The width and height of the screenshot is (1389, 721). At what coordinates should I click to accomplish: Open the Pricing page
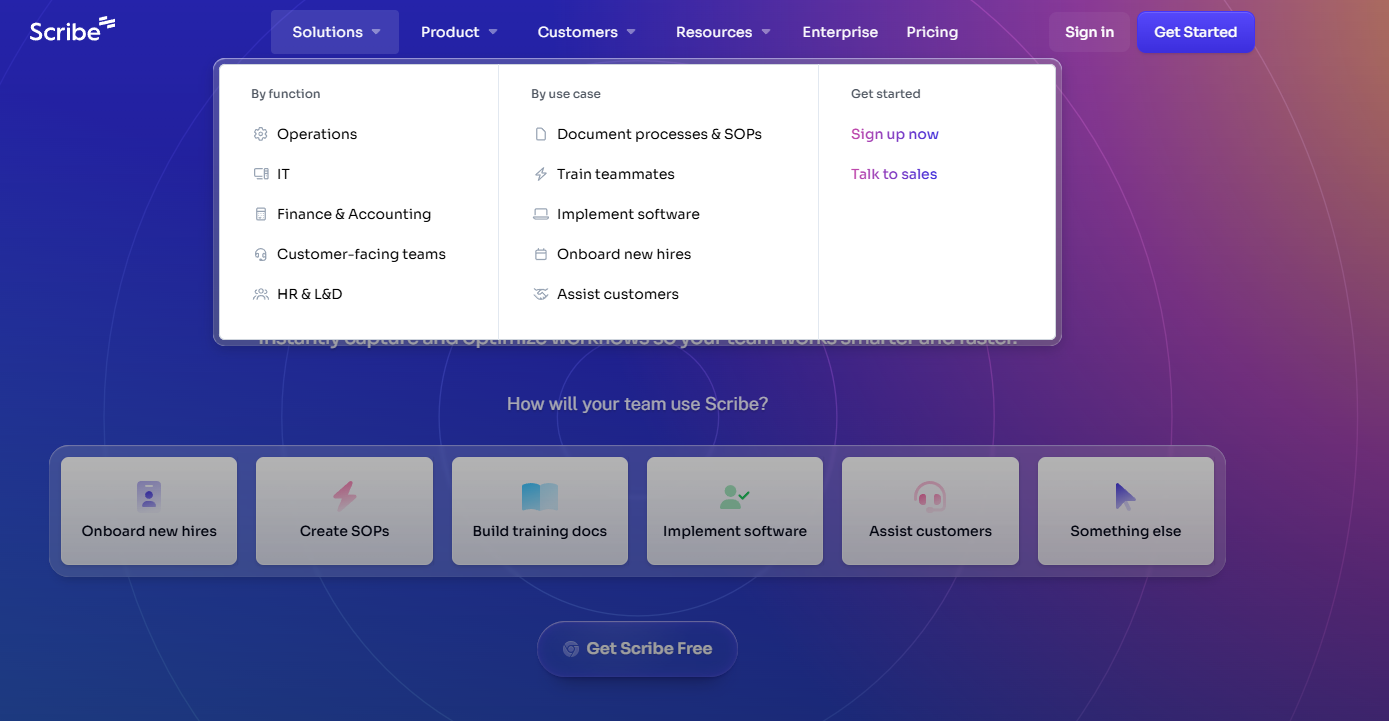pyautogui.click(x=932, y=32)
